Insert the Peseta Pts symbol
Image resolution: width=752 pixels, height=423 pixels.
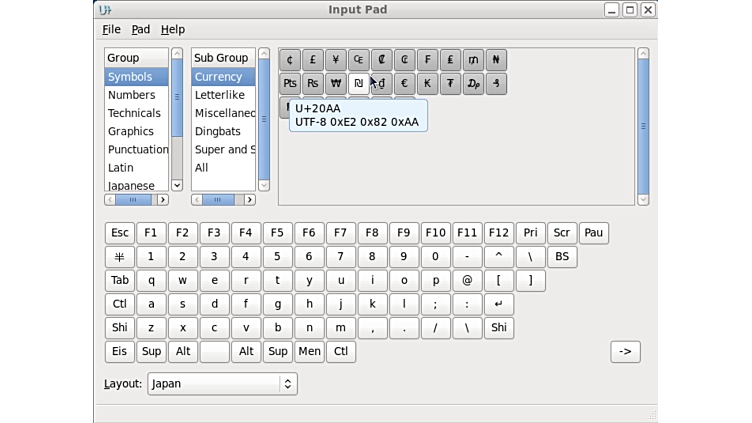290,84
